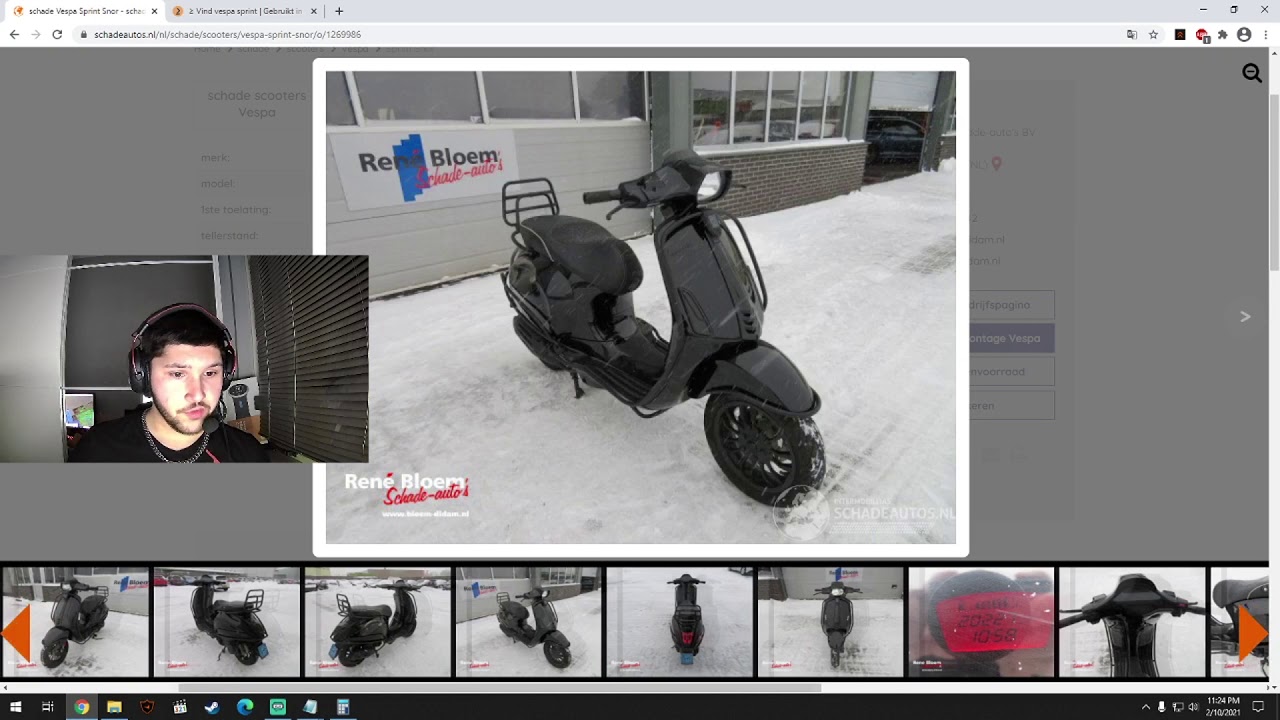Bookmark this page with the star
The height and width of the screenshot is (720, 1280).
(x=1153, y=34)
